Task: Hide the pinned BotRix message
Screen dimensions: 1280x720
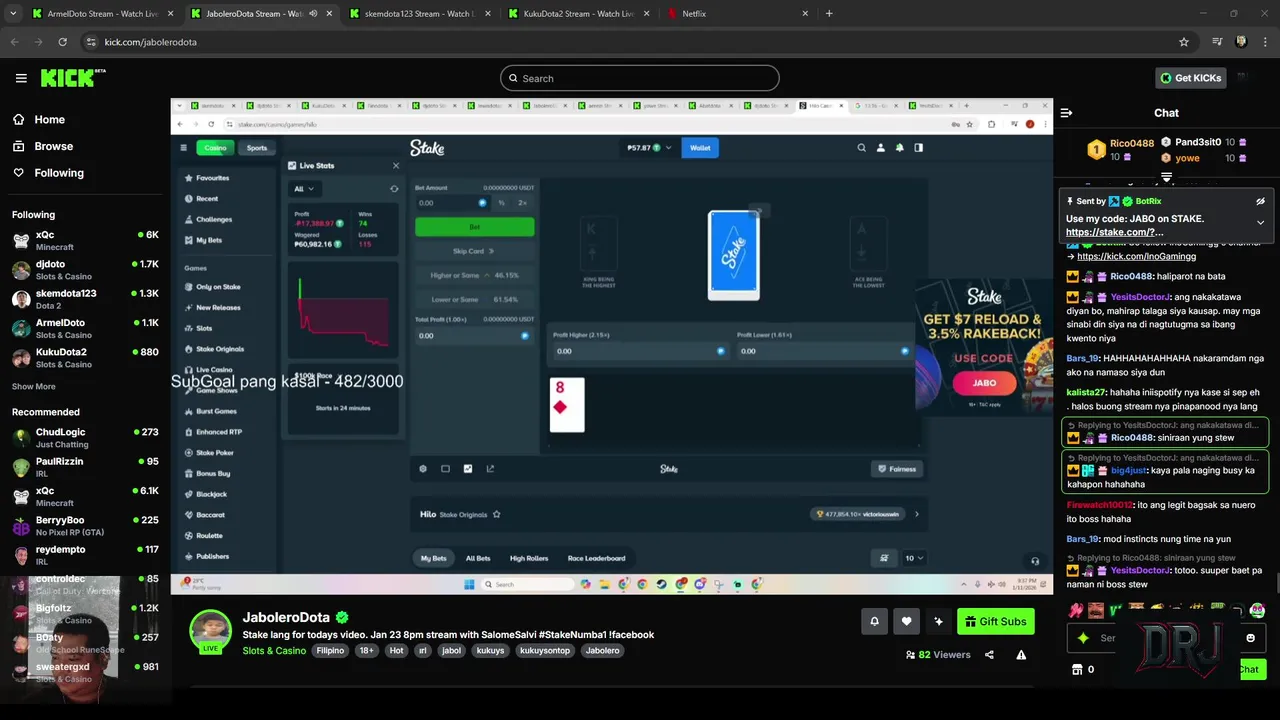Action: click(x=1260, y=201)
